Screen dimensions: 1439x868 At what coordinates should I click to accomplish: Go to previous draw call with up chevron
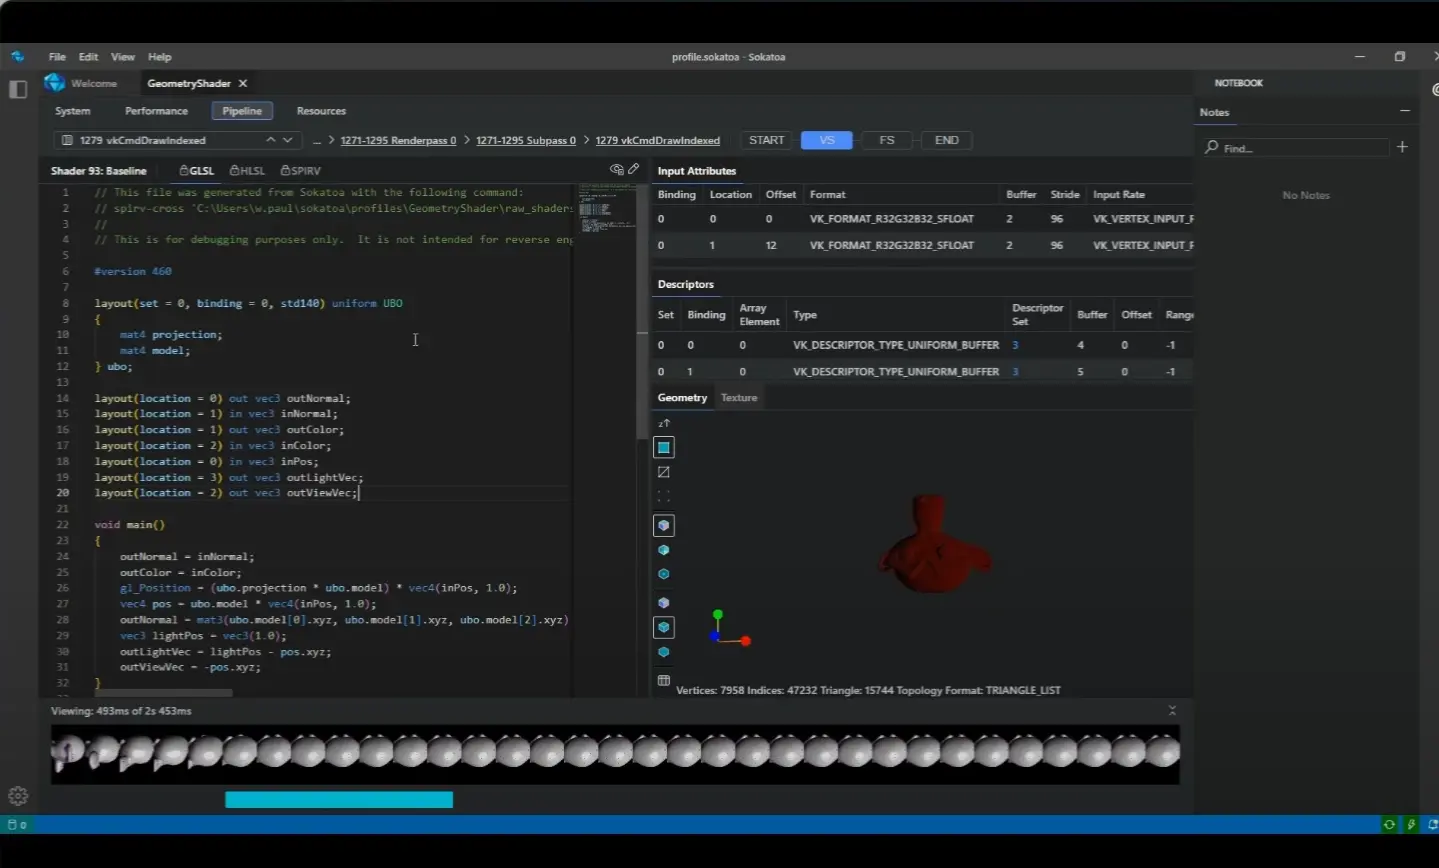(x=270, y=140)
